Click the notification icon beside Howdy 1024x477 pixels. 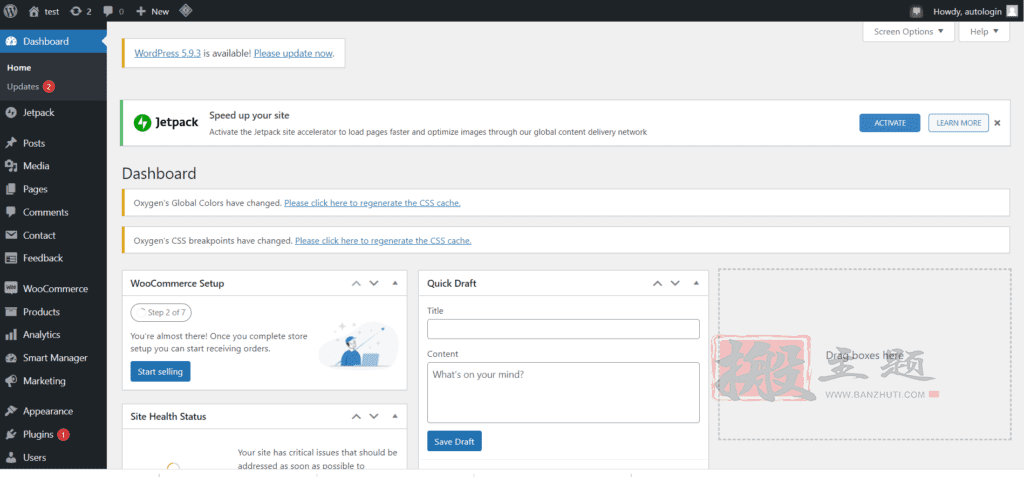click(917, 11)
